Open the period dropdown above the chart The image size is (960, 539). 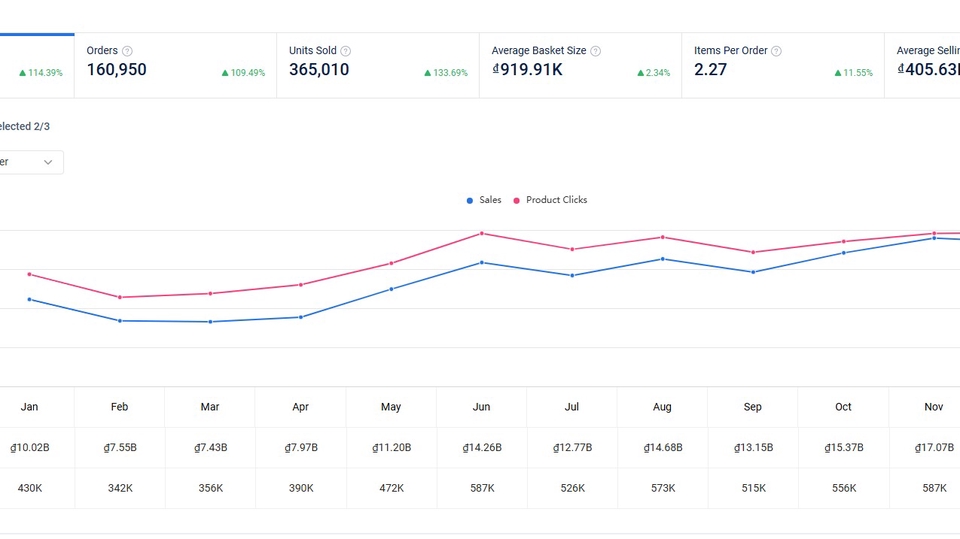(30, 162)
